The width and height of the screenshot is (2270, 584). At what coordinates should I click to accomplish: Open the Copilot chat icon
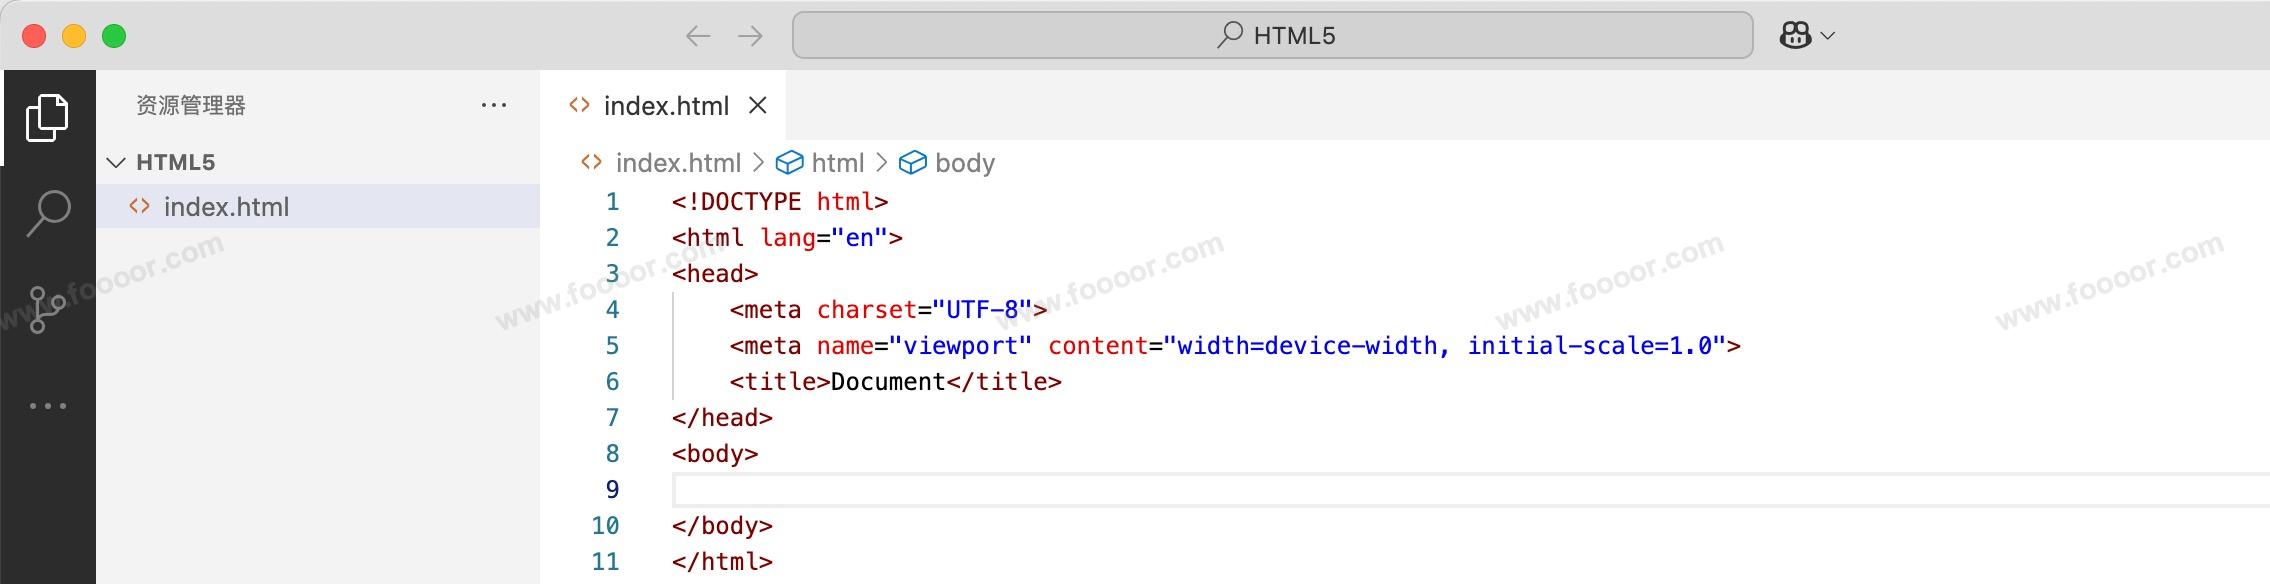pyautogui.click(x=1795, y=36)
